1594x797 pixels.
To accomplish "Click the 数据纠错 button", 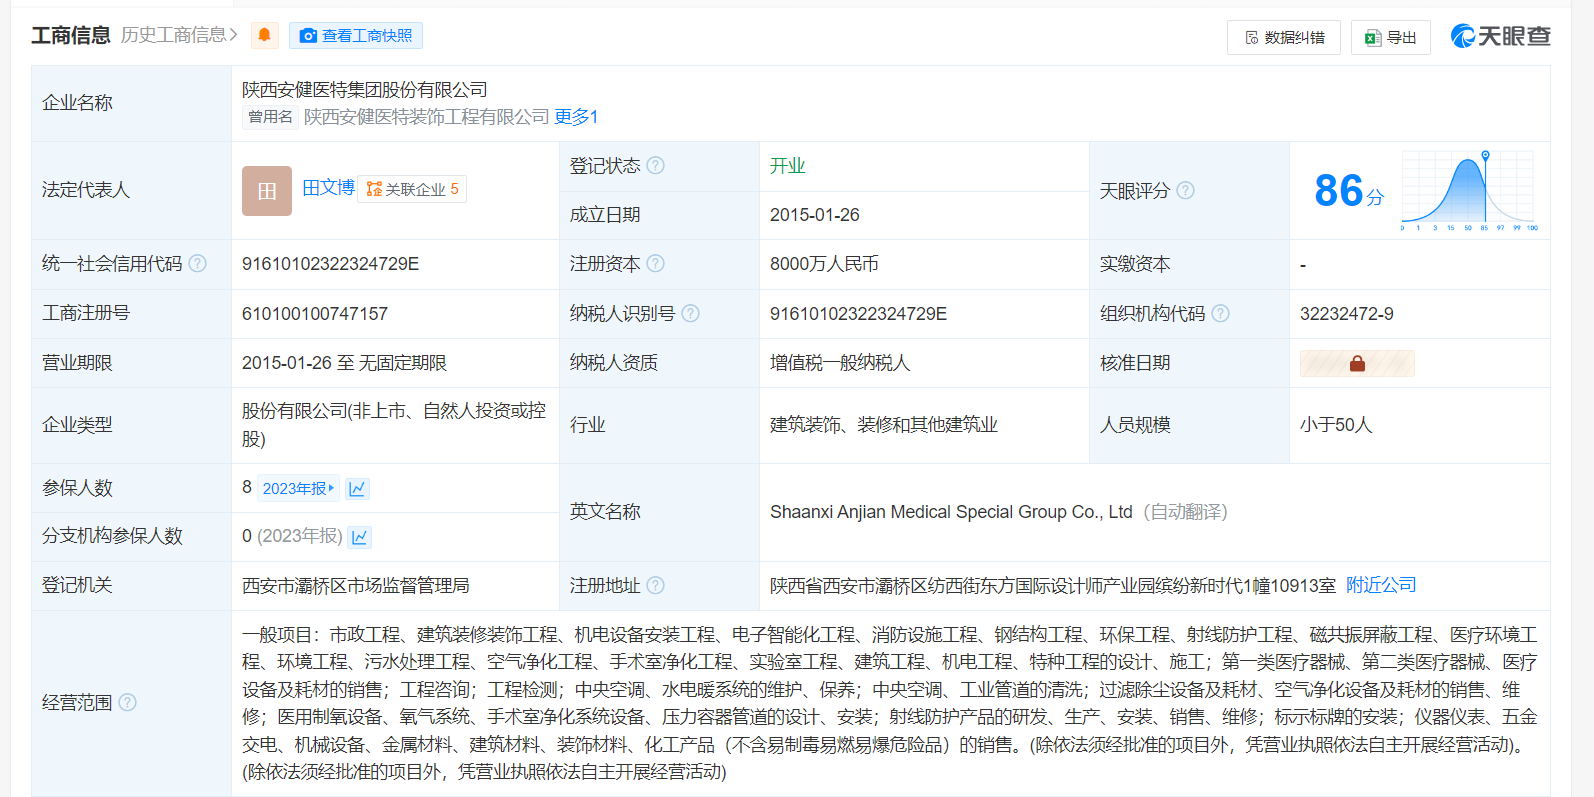I will [x=1284, y=37].
